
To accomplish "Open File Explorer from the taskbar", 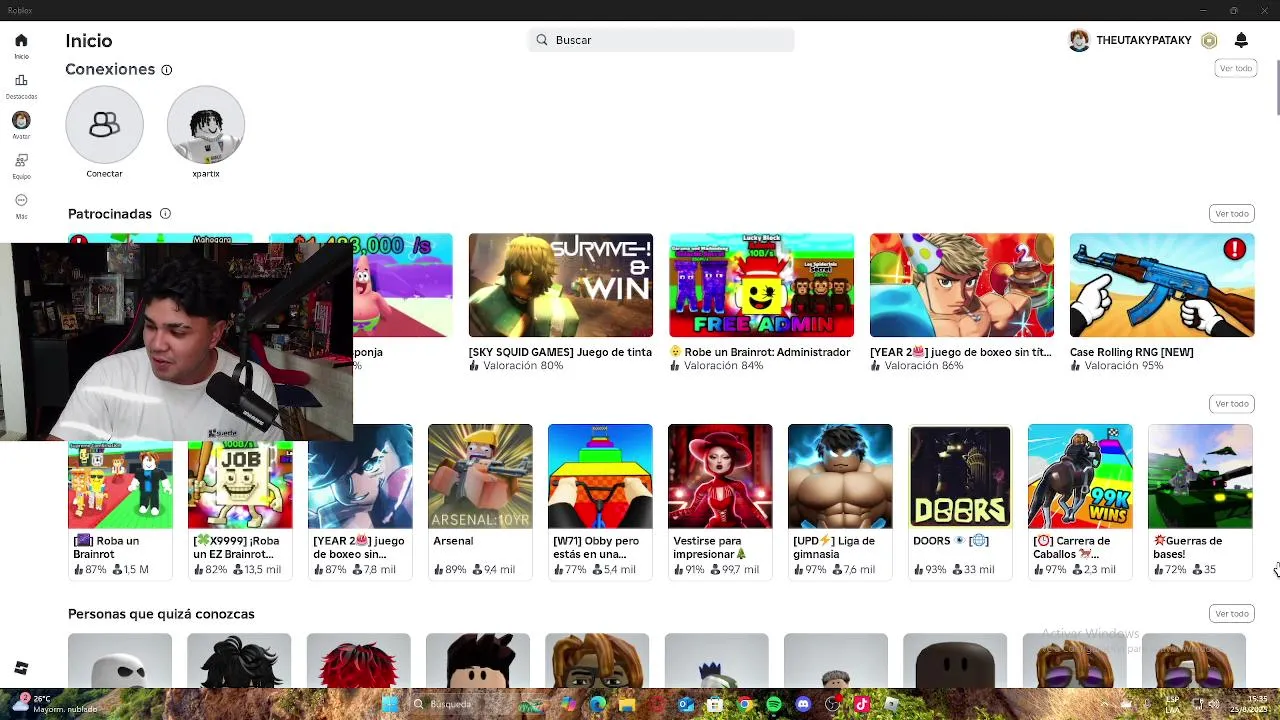I will coord(627,705).
